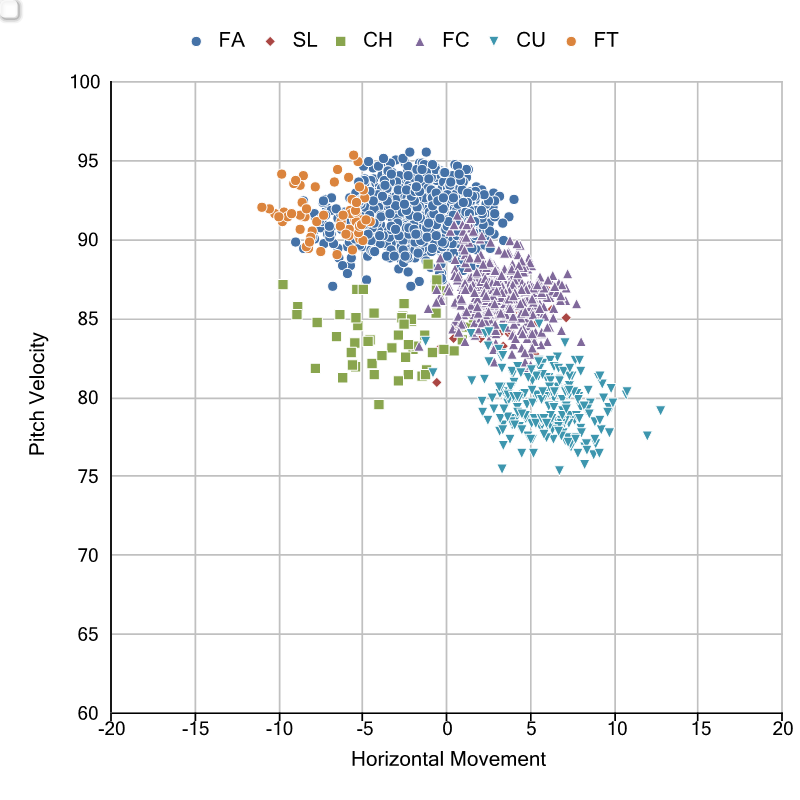
Task: Click the rightmost teal triangle data point
Action: [660, 410]
